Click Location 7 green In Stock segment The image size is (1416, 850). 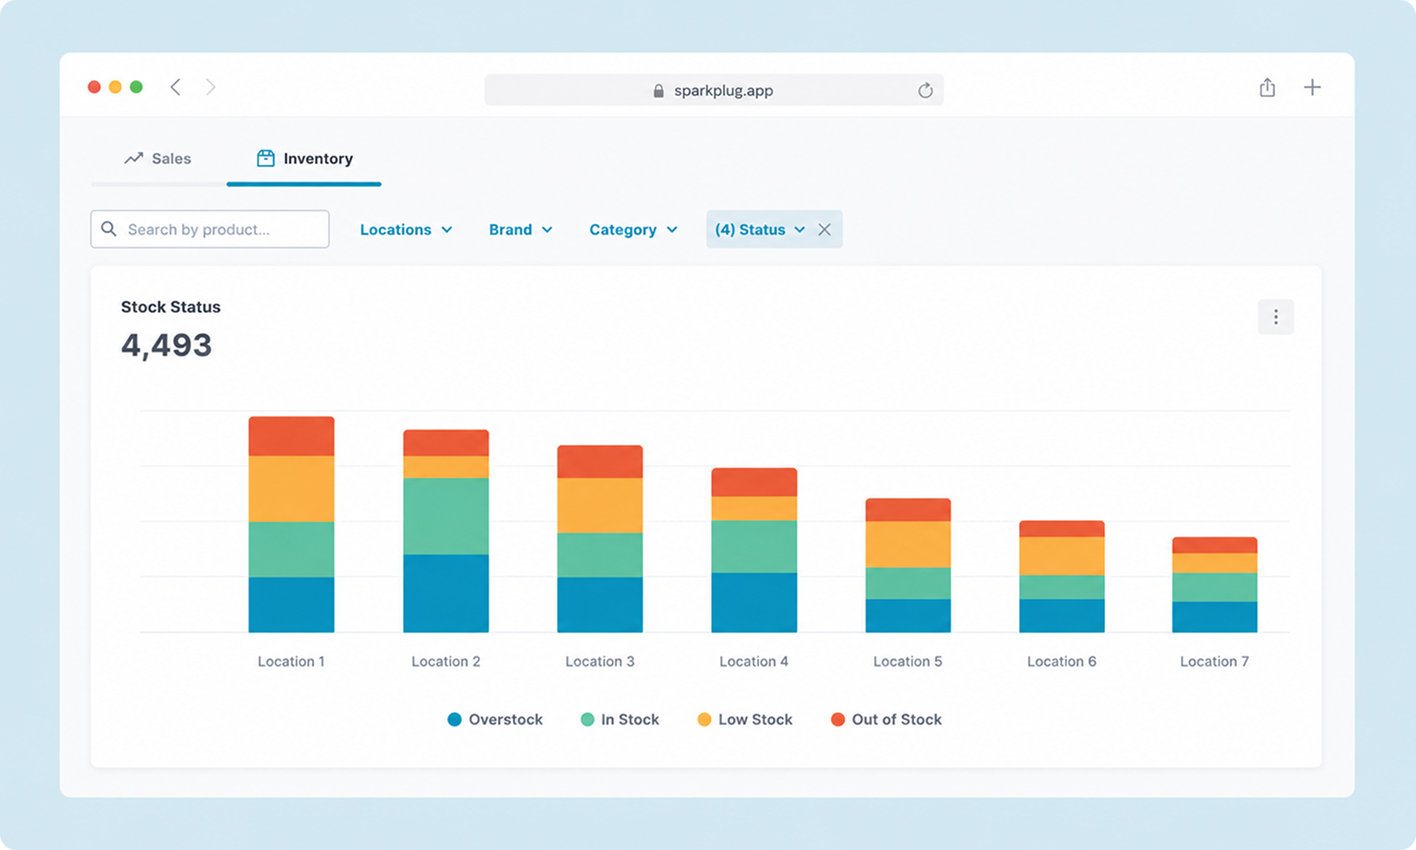1215,587
